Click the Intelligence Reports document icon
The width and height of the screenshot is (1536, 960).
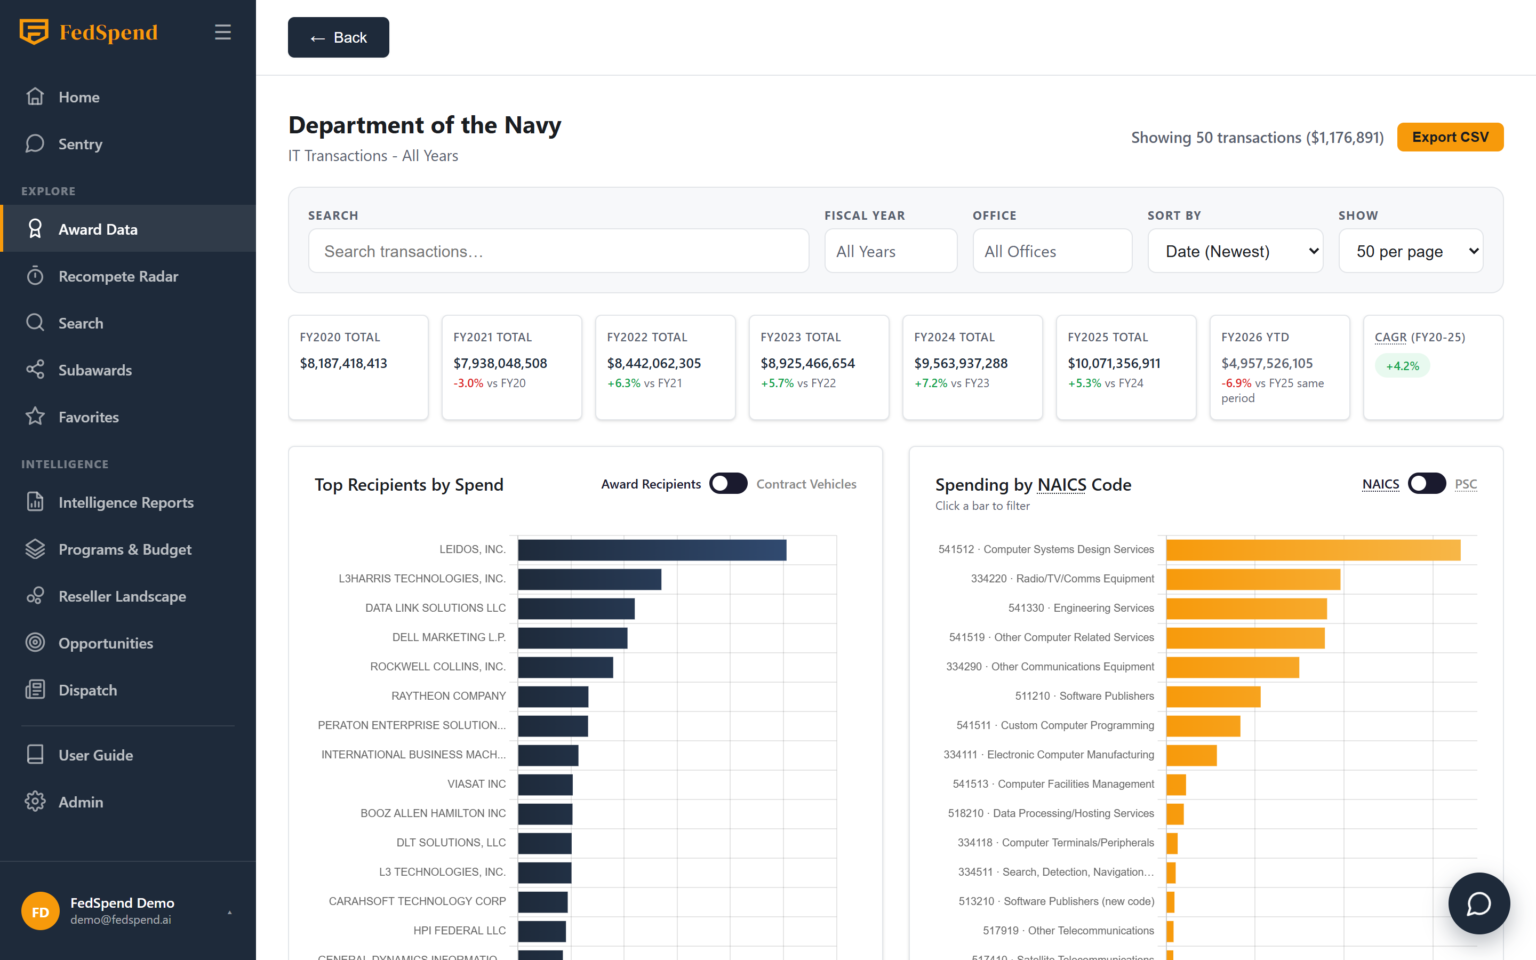pyautogui.click(x=35, y=502)
